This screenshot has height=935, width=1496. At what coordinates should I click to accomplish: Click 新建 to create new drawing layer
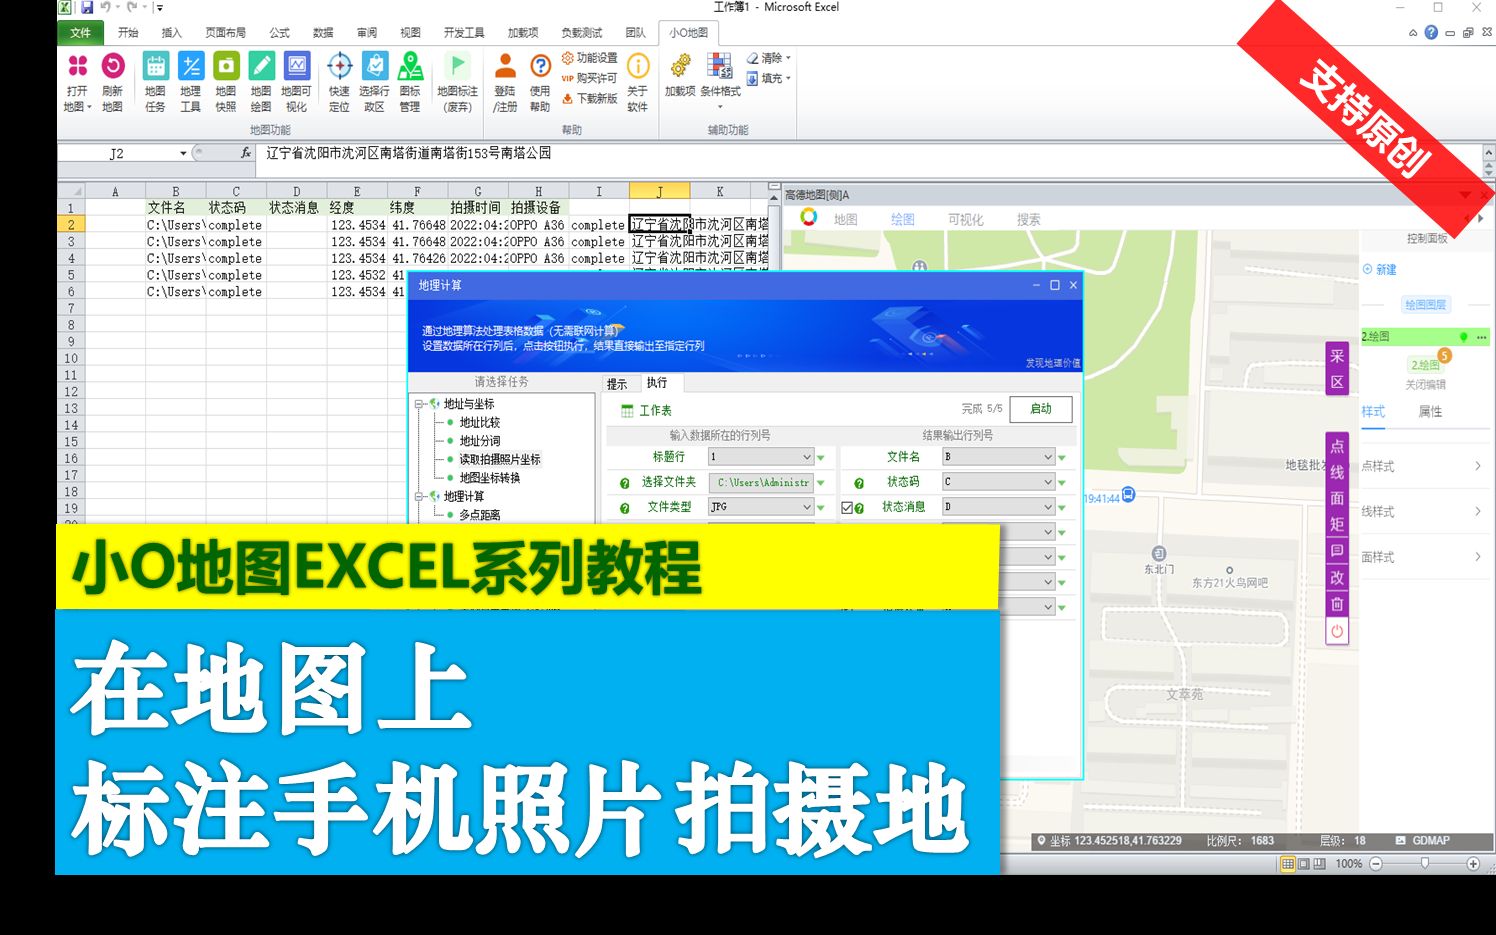pyautogui.click(x=1384, y=270)
